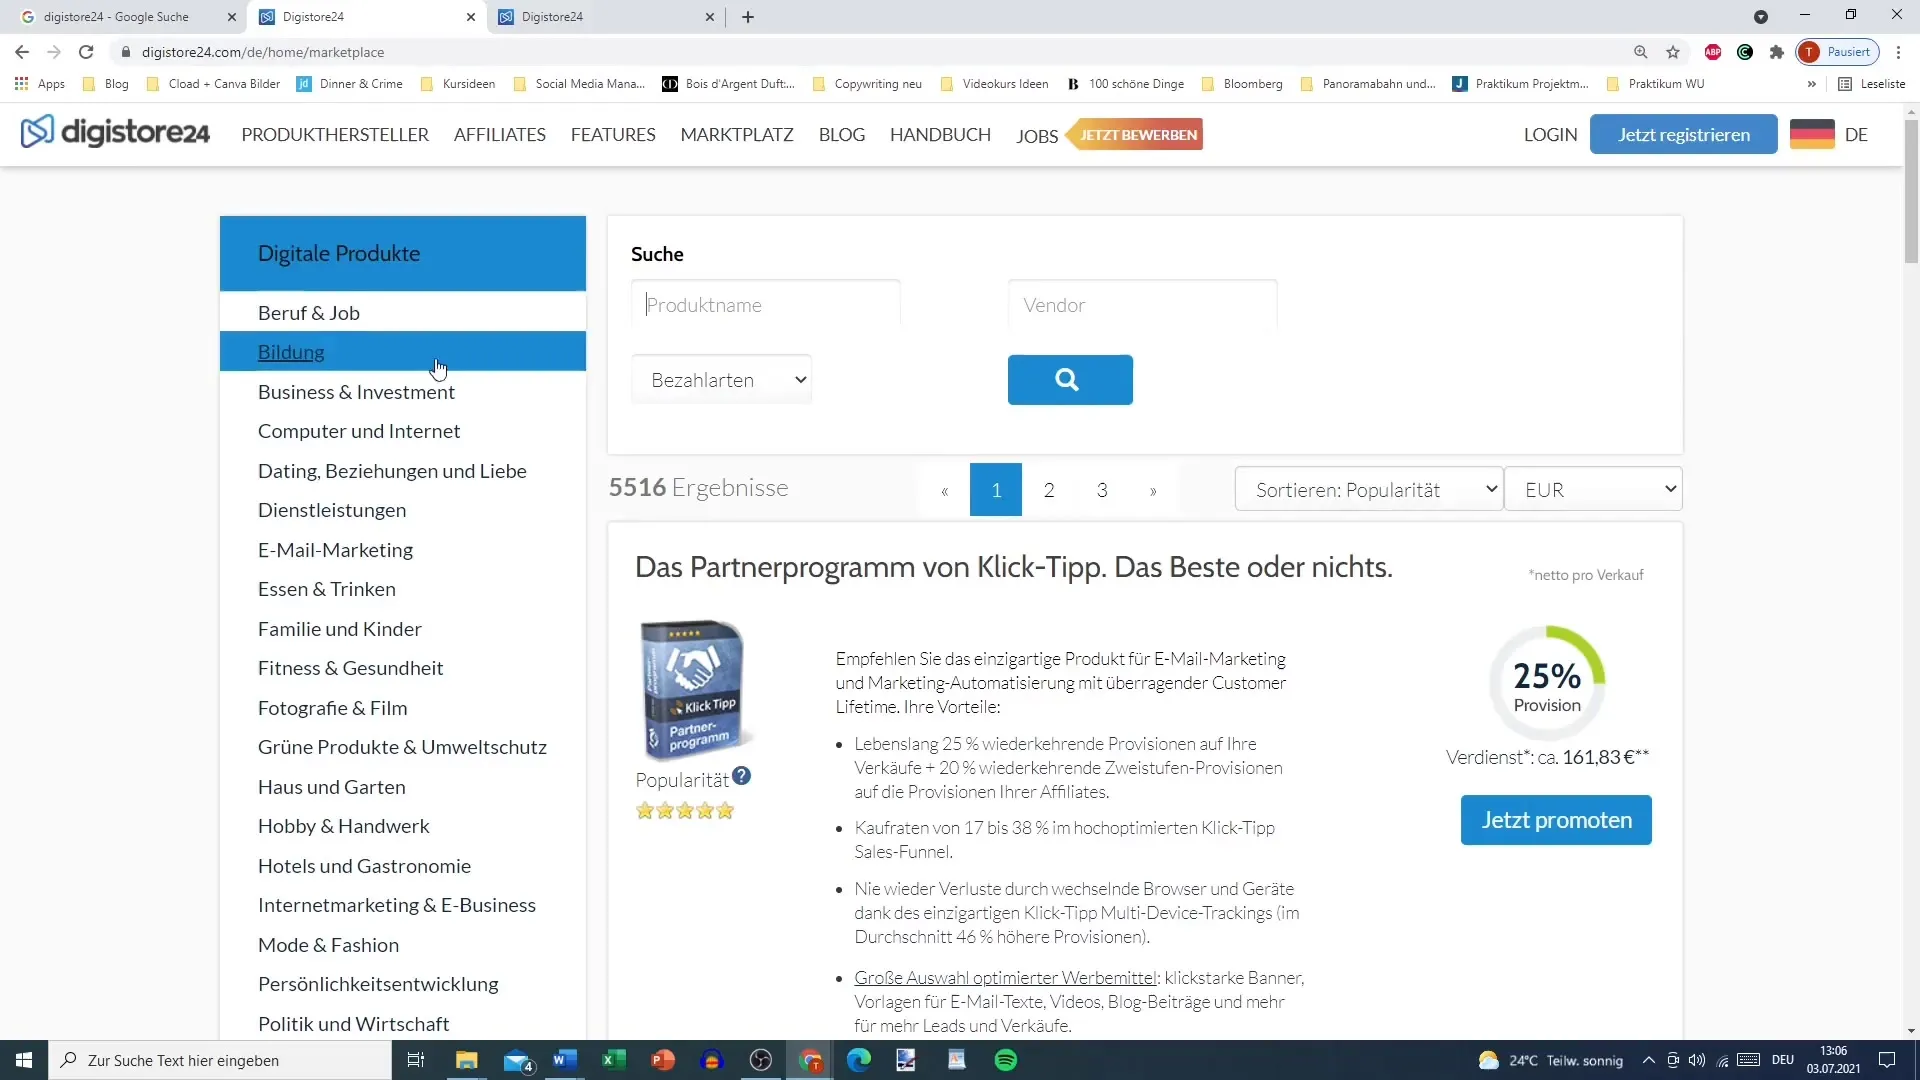Open the JOBS navigation item
Screen dimensions: 1920x1080
(1037, 136)
